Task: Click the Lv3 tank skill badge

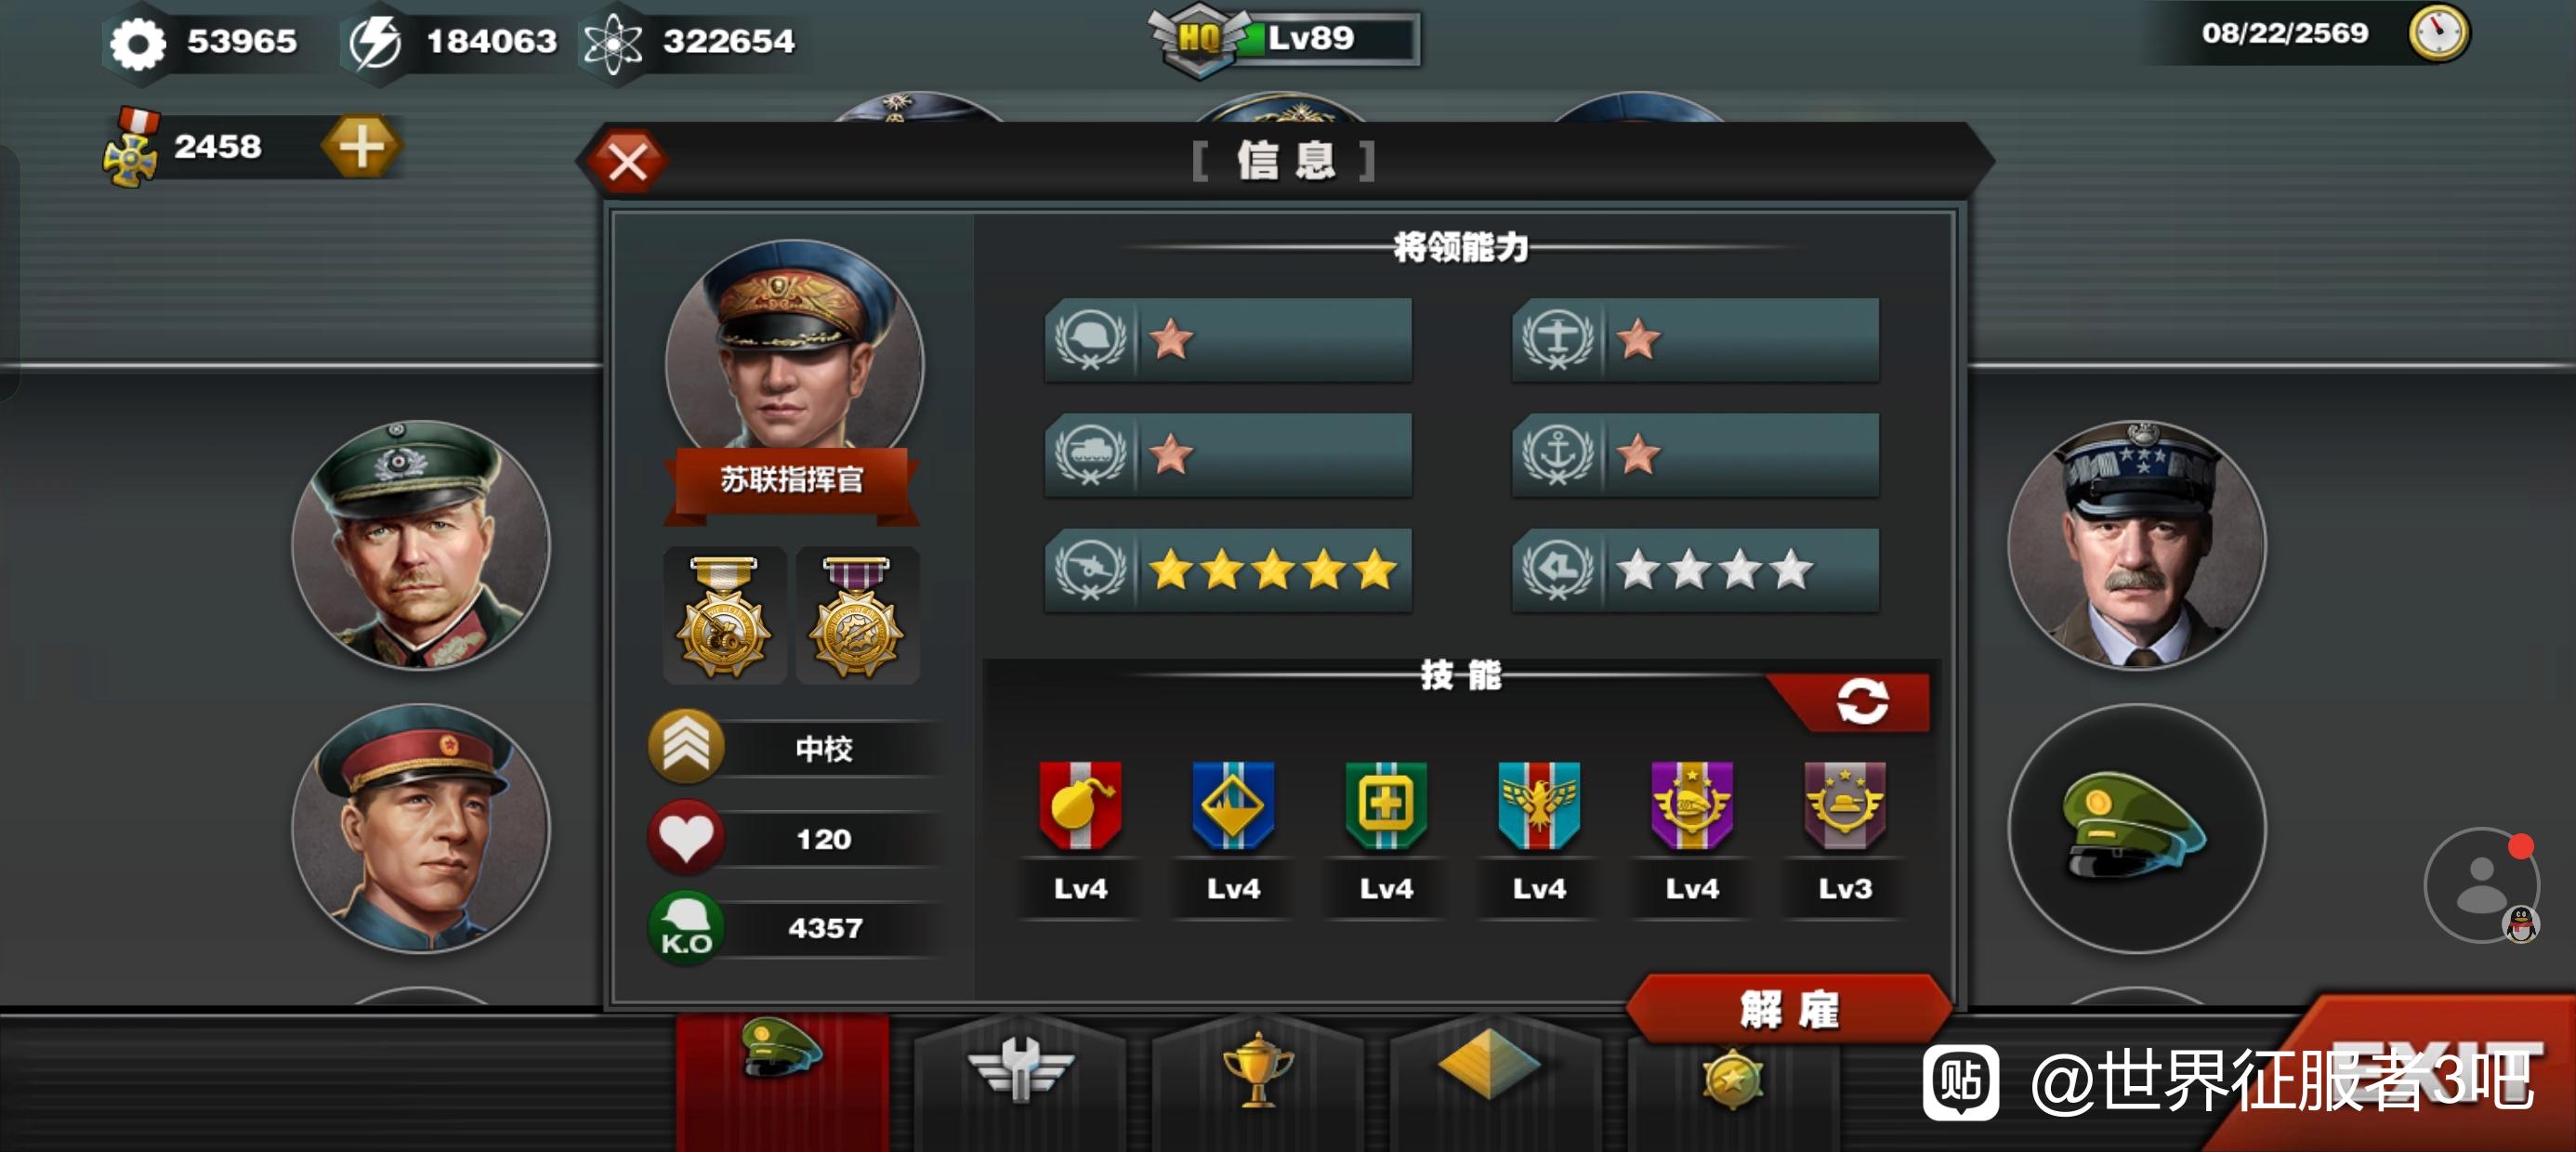Action: coord(1845,806)
